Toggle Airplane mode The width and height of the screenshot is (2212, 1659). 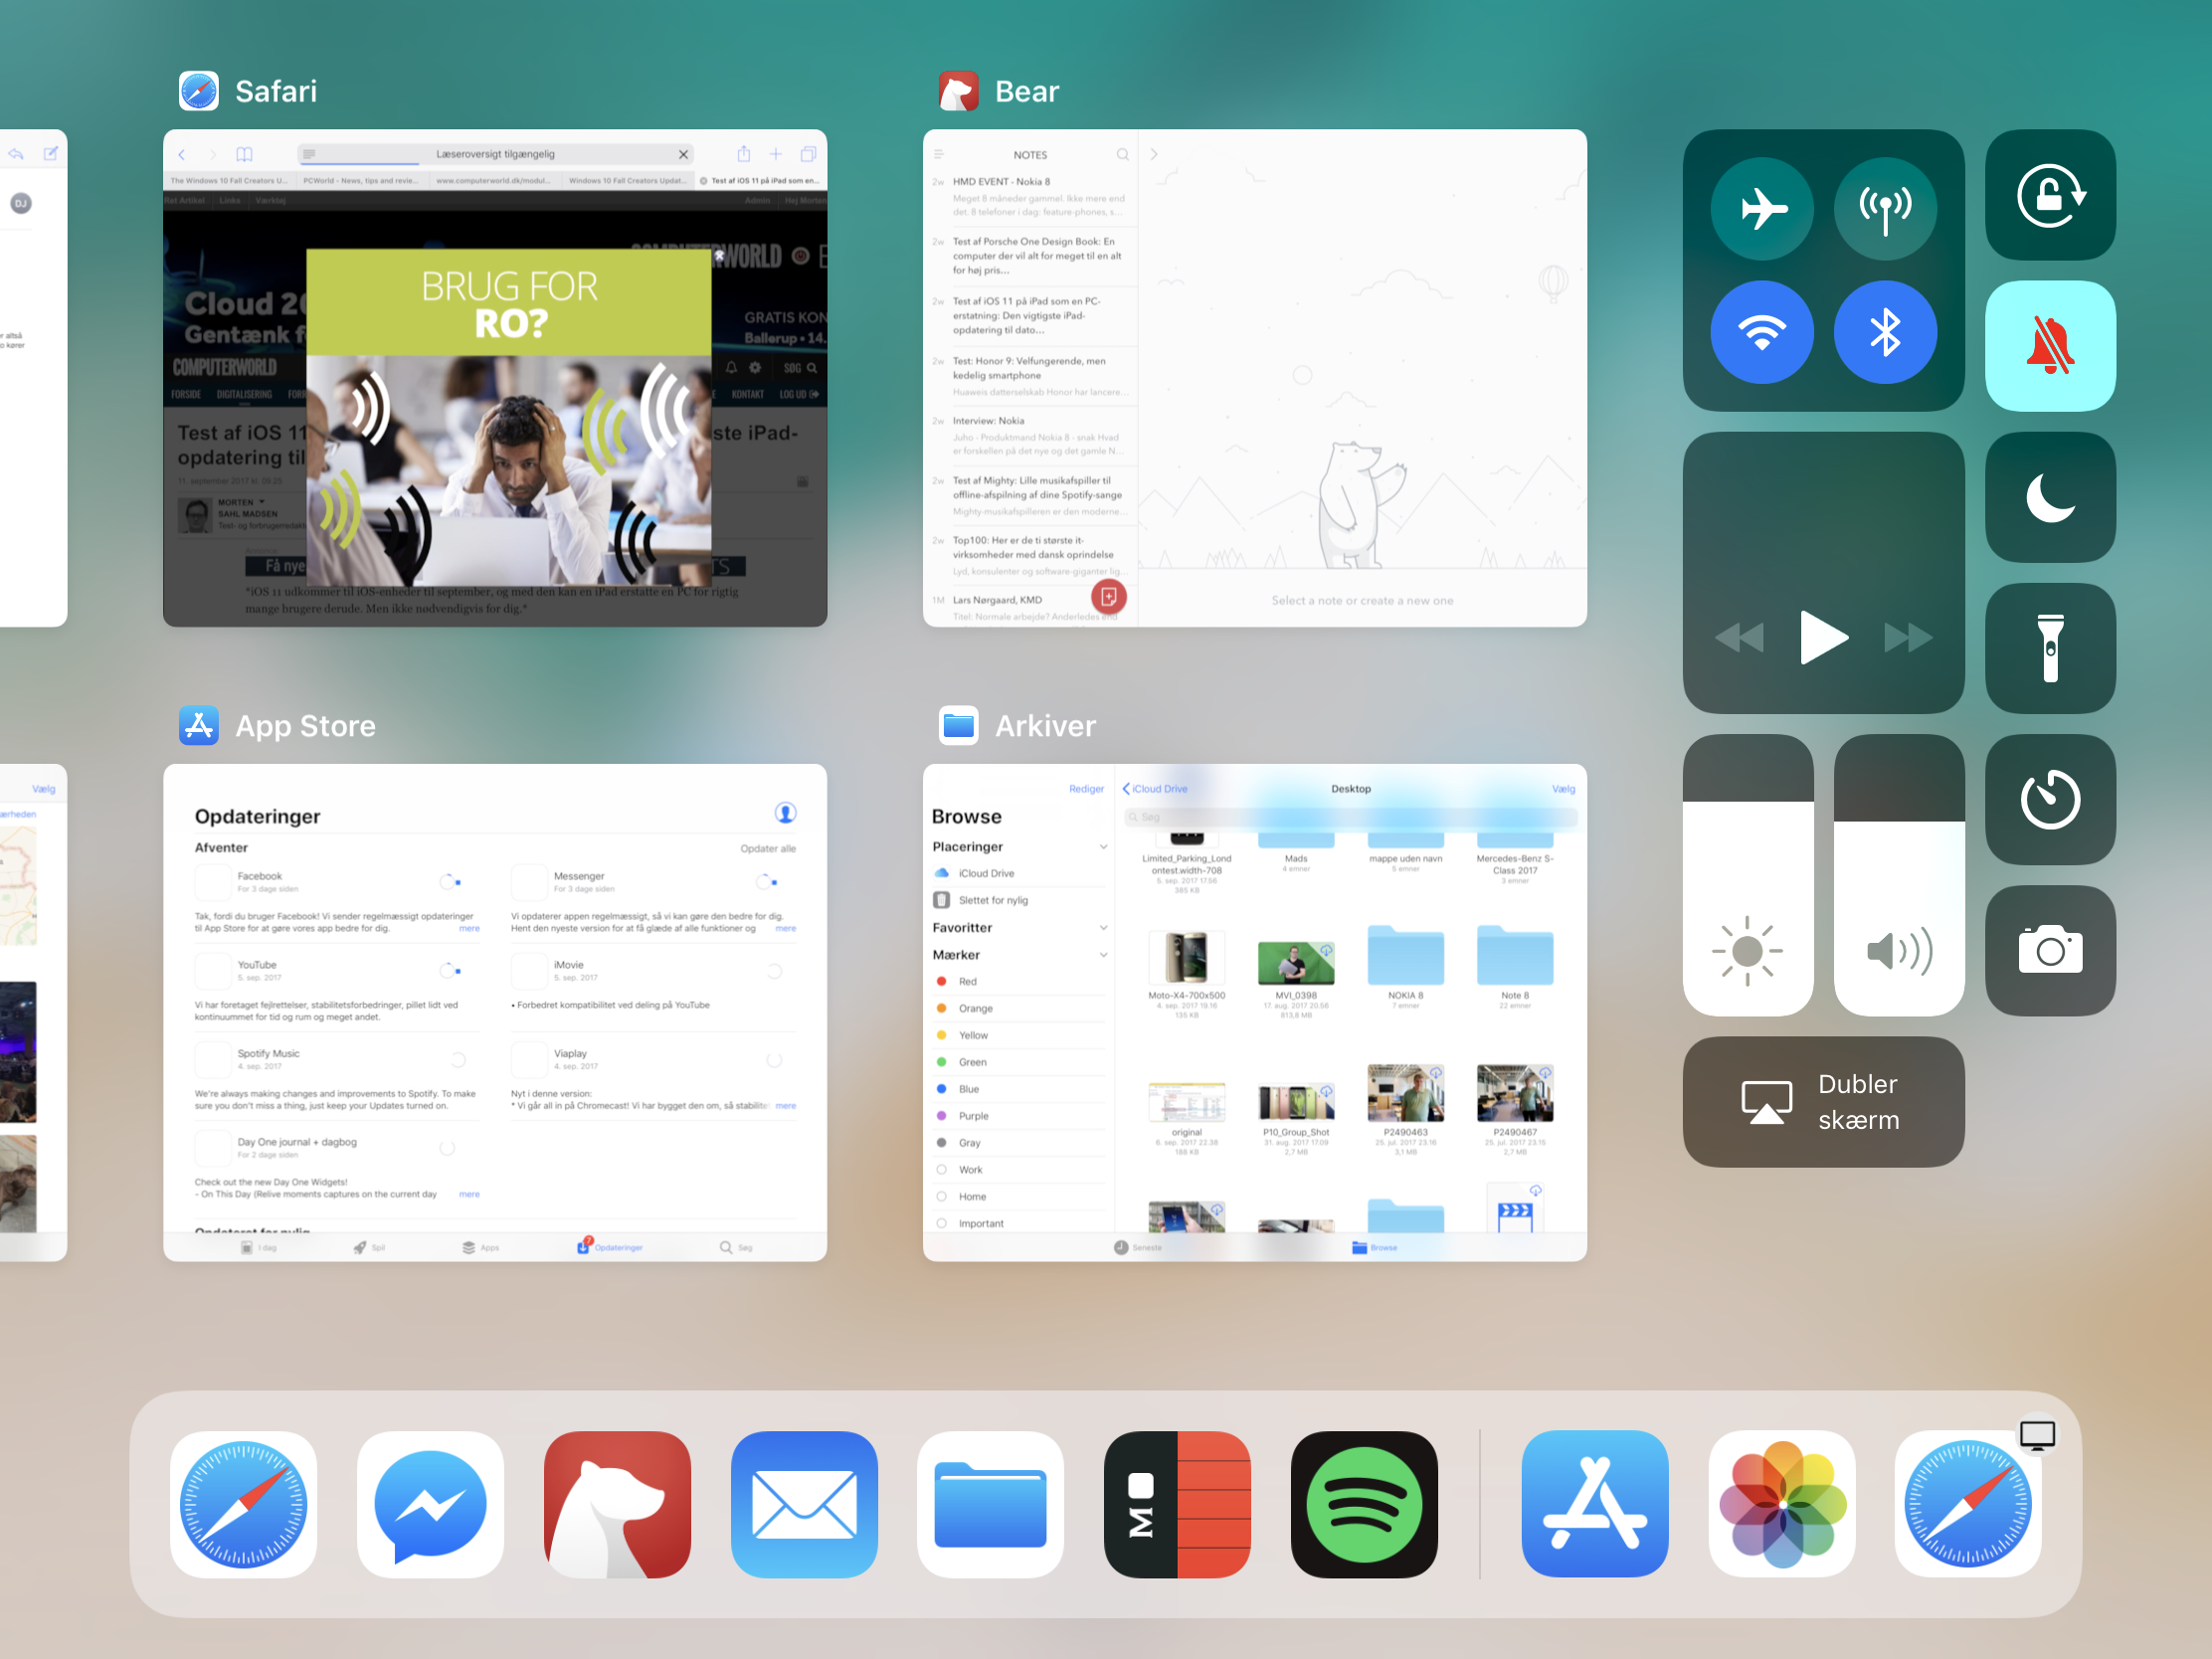click(1761, 209)
